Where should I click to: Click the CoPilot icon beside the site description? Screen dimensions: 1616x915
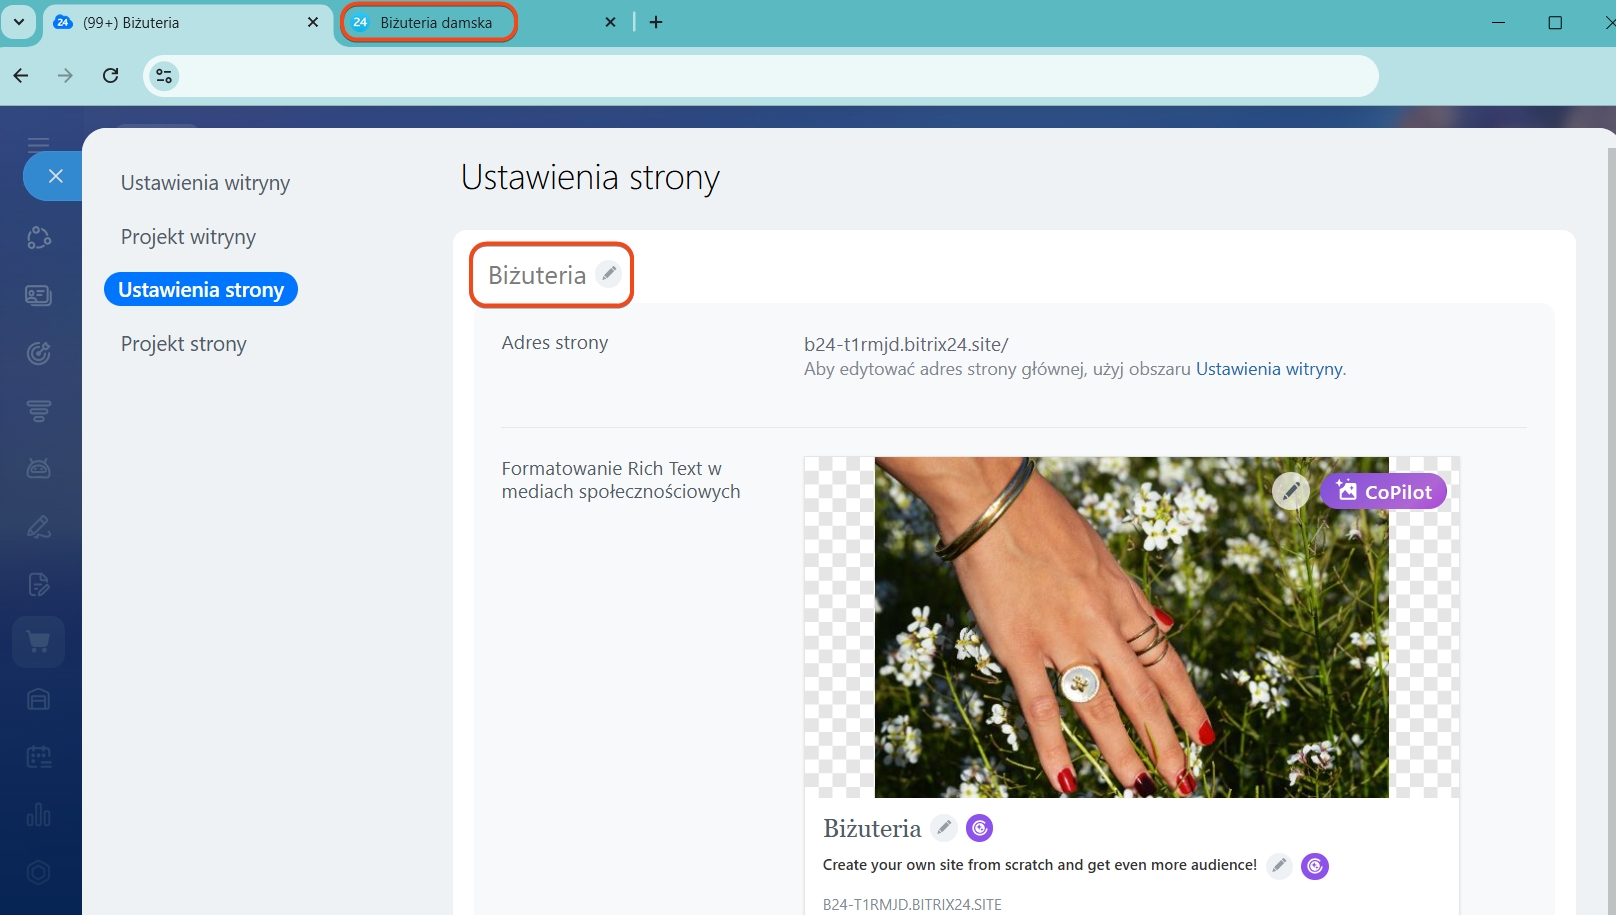[1314, 866]
